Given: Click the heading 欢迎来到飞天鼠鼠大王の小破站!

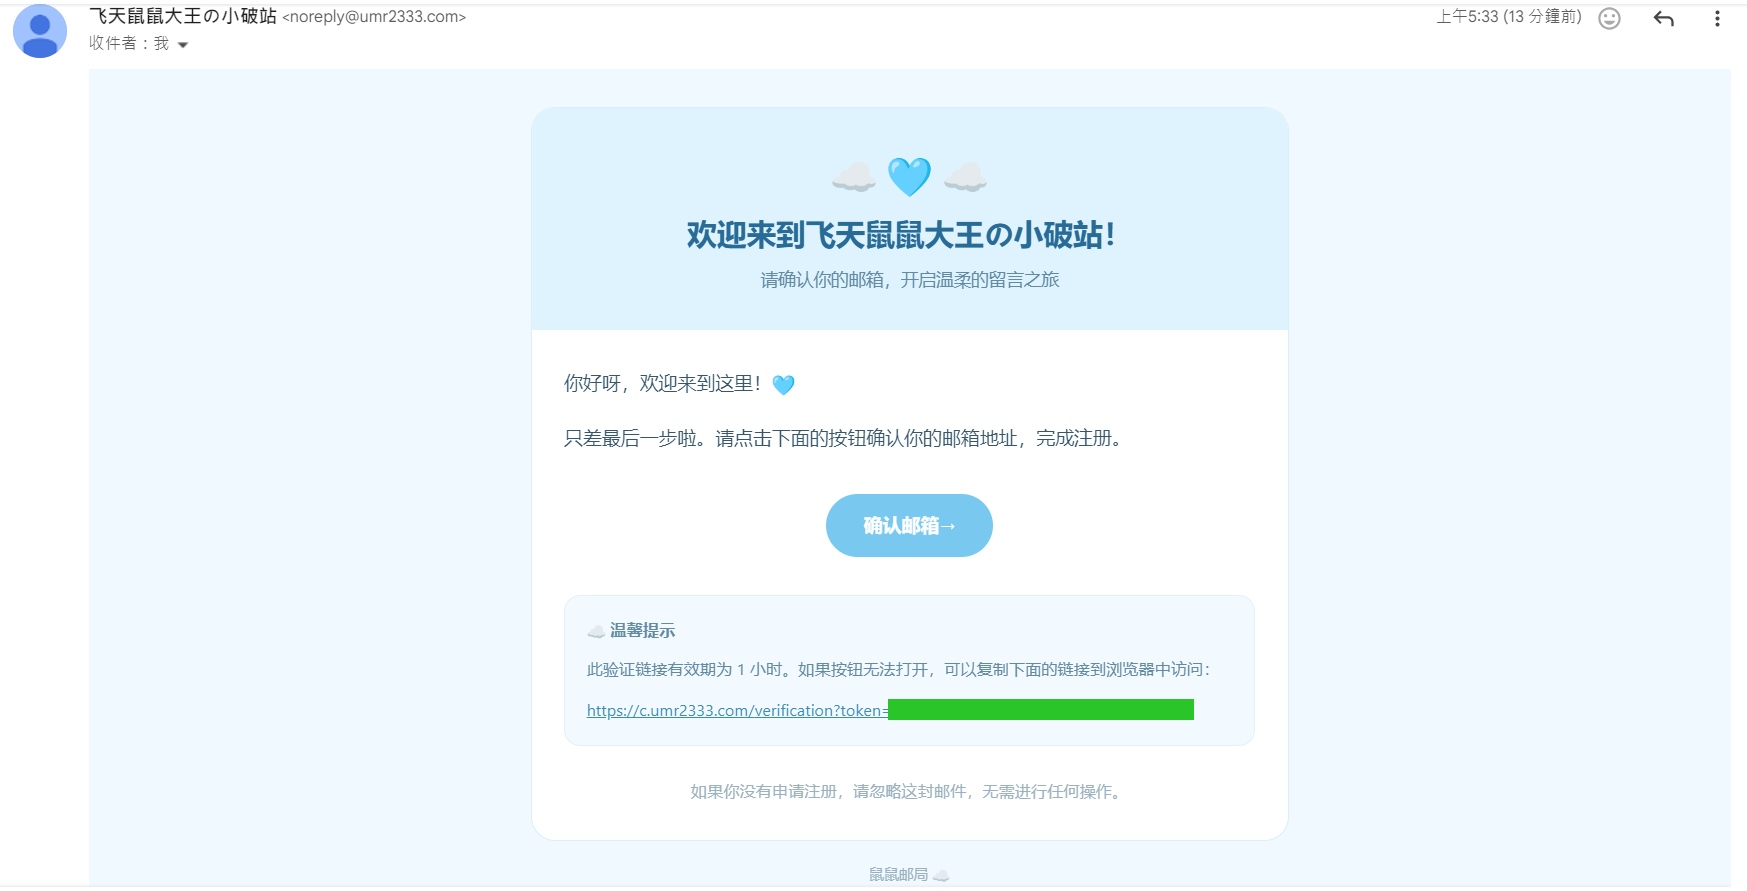Looking at the screenshot, I should pyautogui.click(x=901, y=235).
